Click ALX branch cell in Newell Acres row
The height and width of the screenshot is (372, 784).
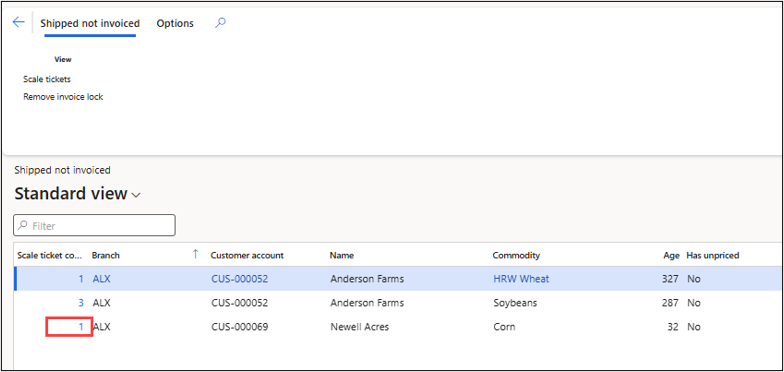coord(102,326)
